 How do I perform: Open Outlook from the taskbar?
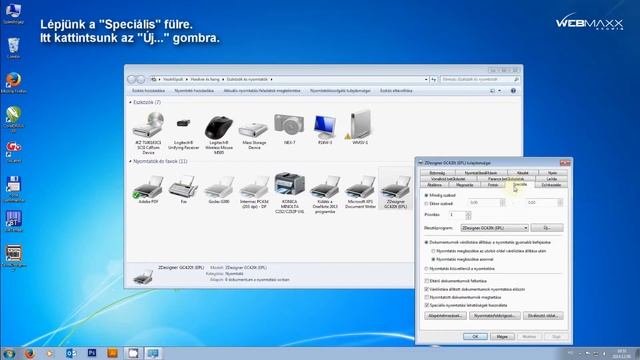(x=71, y=353)
